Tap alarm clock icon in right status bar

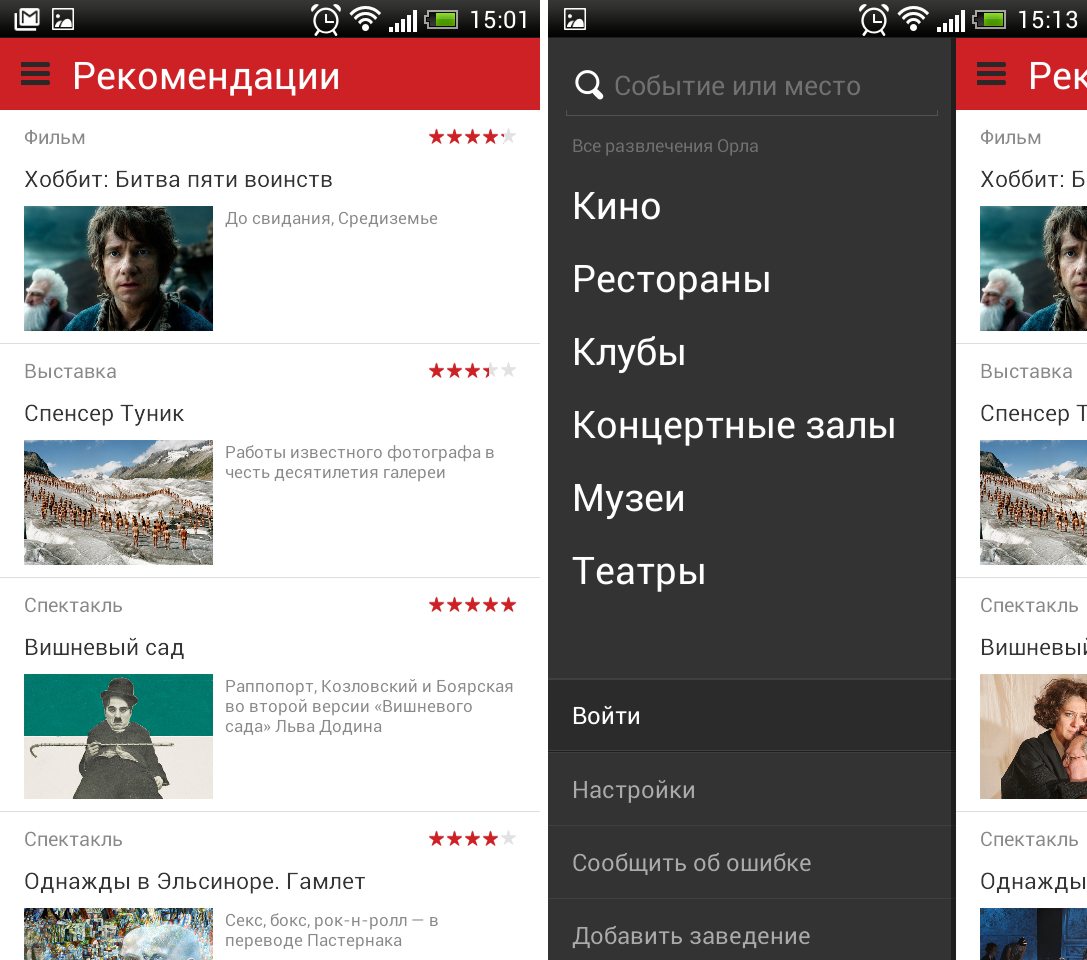(873, 19)
